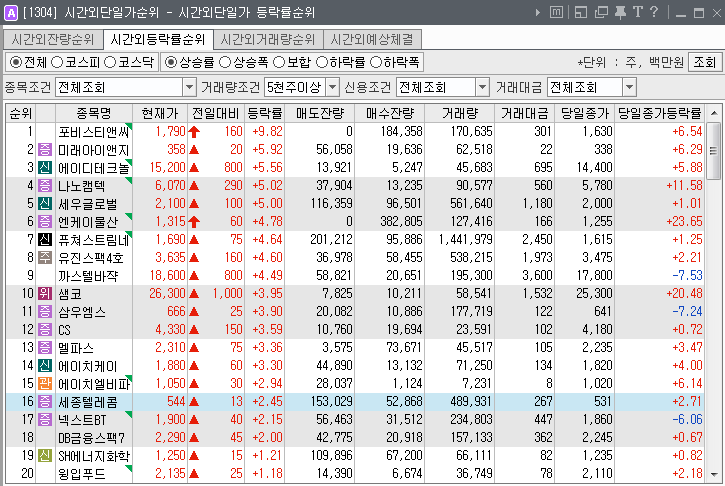Click the 신 badge on 에이디테크놀 row
The height and width of the screenshot is (486, 725).
point(44,167)
